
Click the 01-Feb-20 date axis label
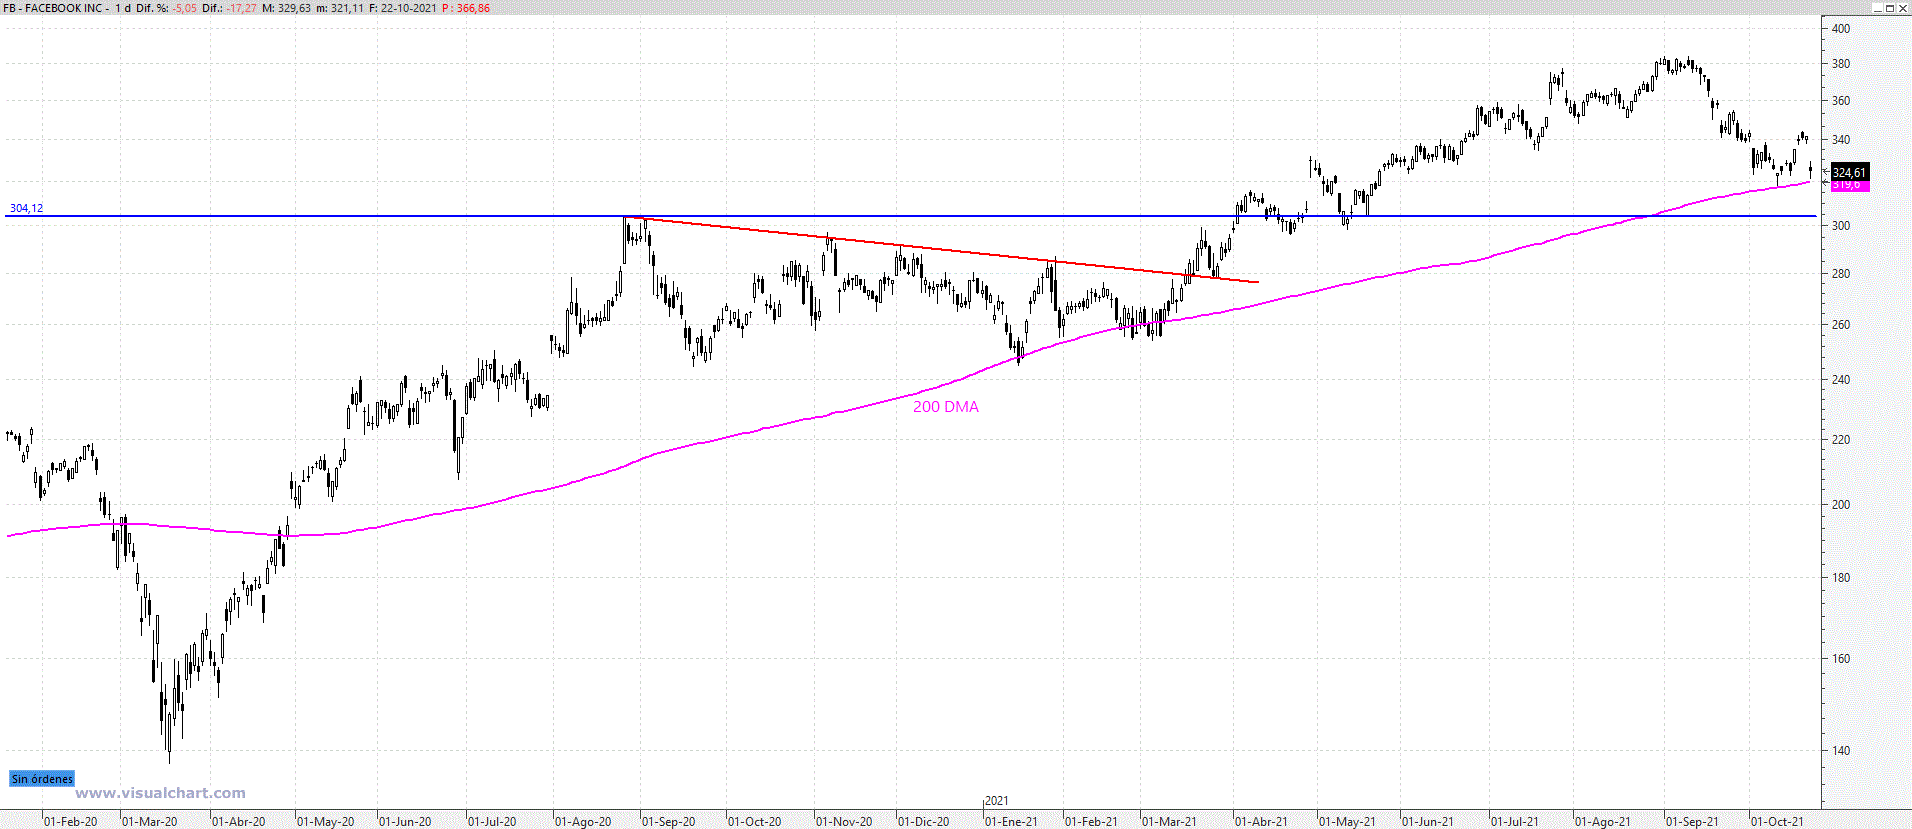click(71, 822)
